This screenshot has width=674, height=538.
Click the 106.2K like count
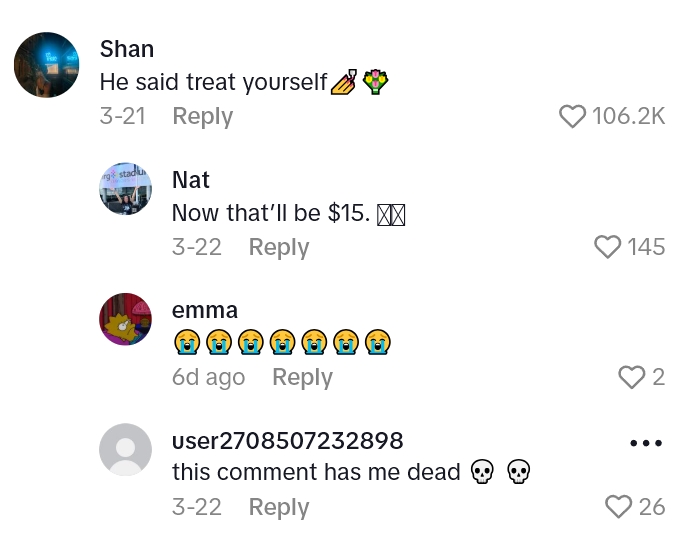coord(628,117)
